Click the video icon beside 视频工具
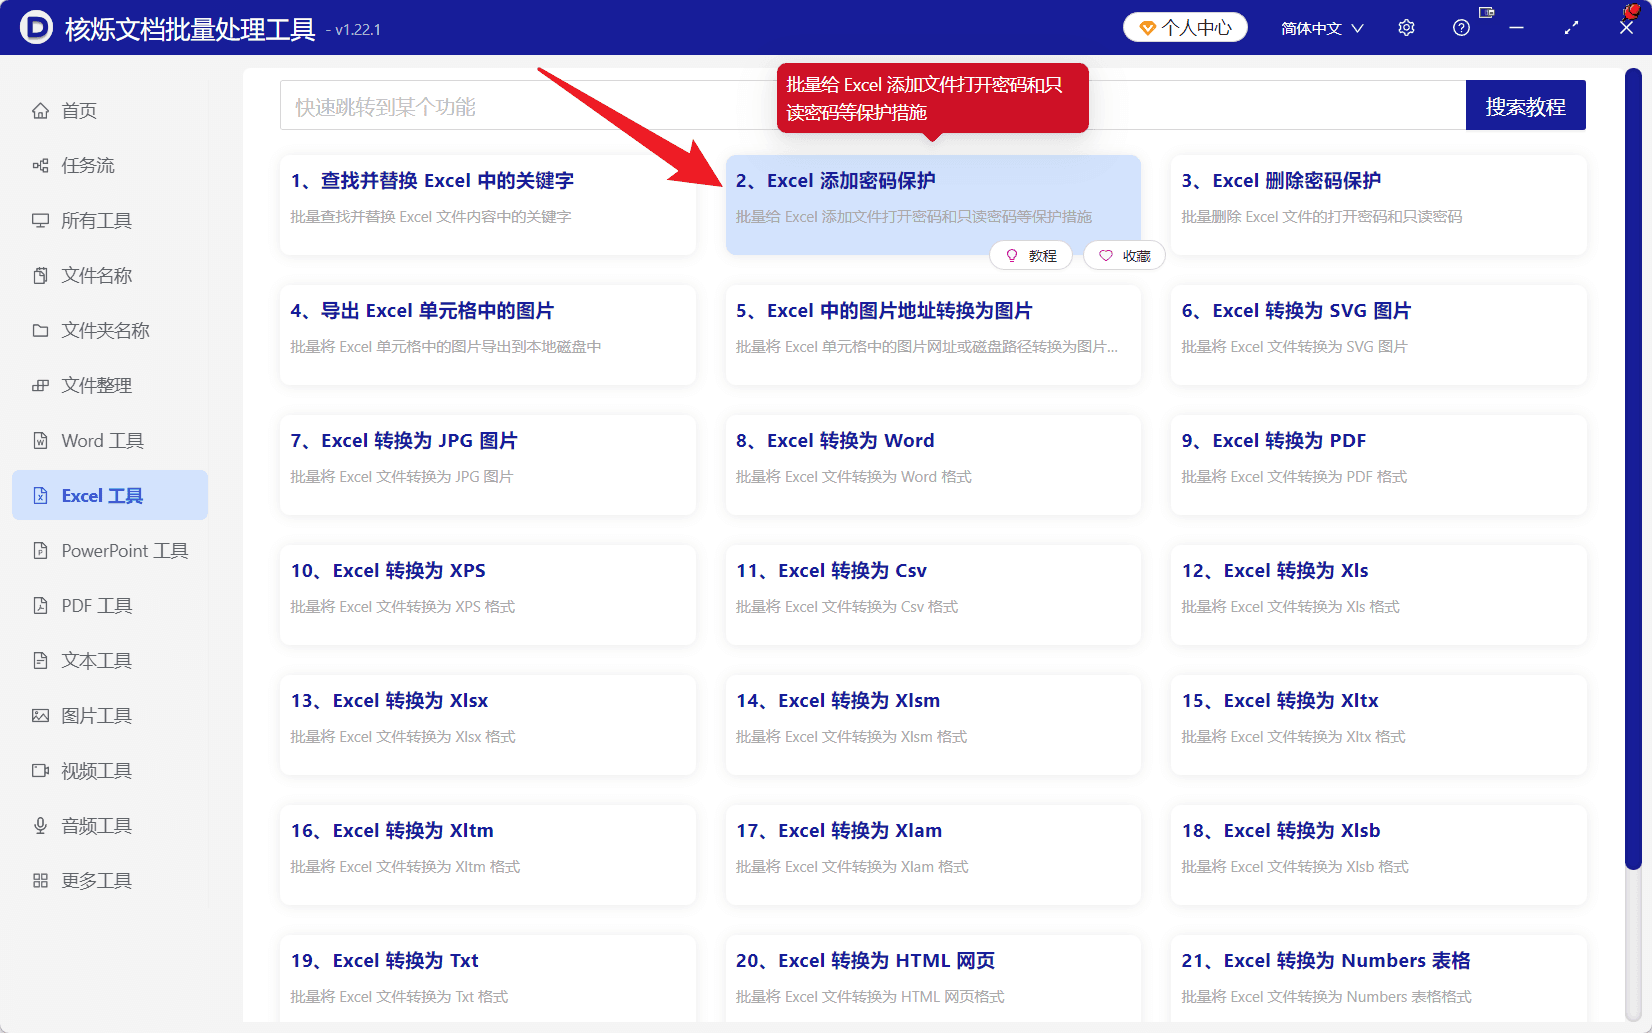 pos(40,771)
